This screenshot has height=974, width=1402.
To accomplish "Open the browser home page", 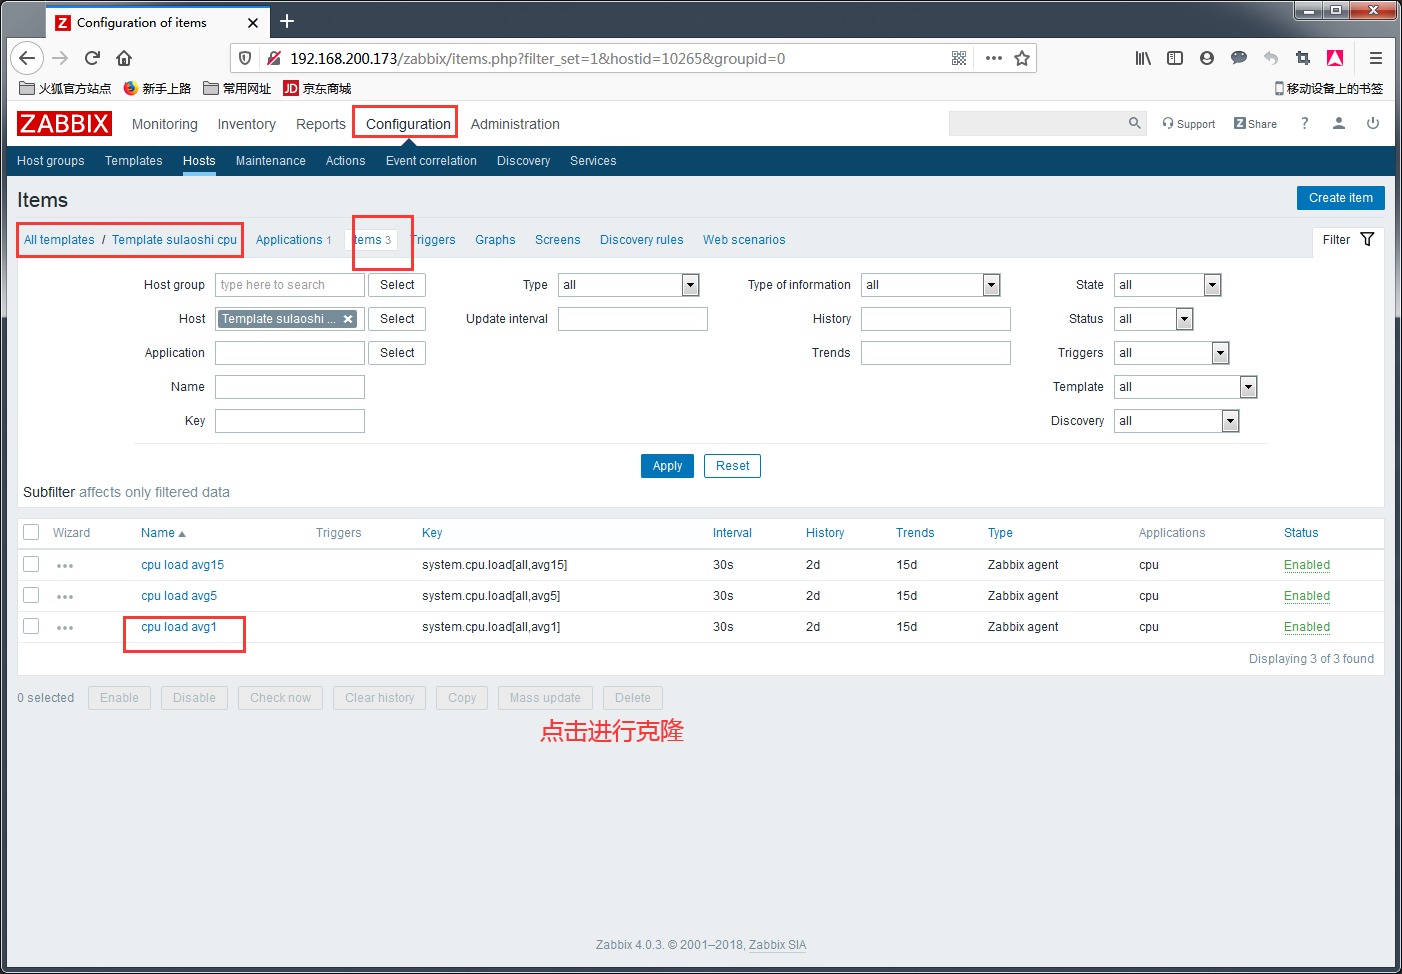I will click(124, 58).
